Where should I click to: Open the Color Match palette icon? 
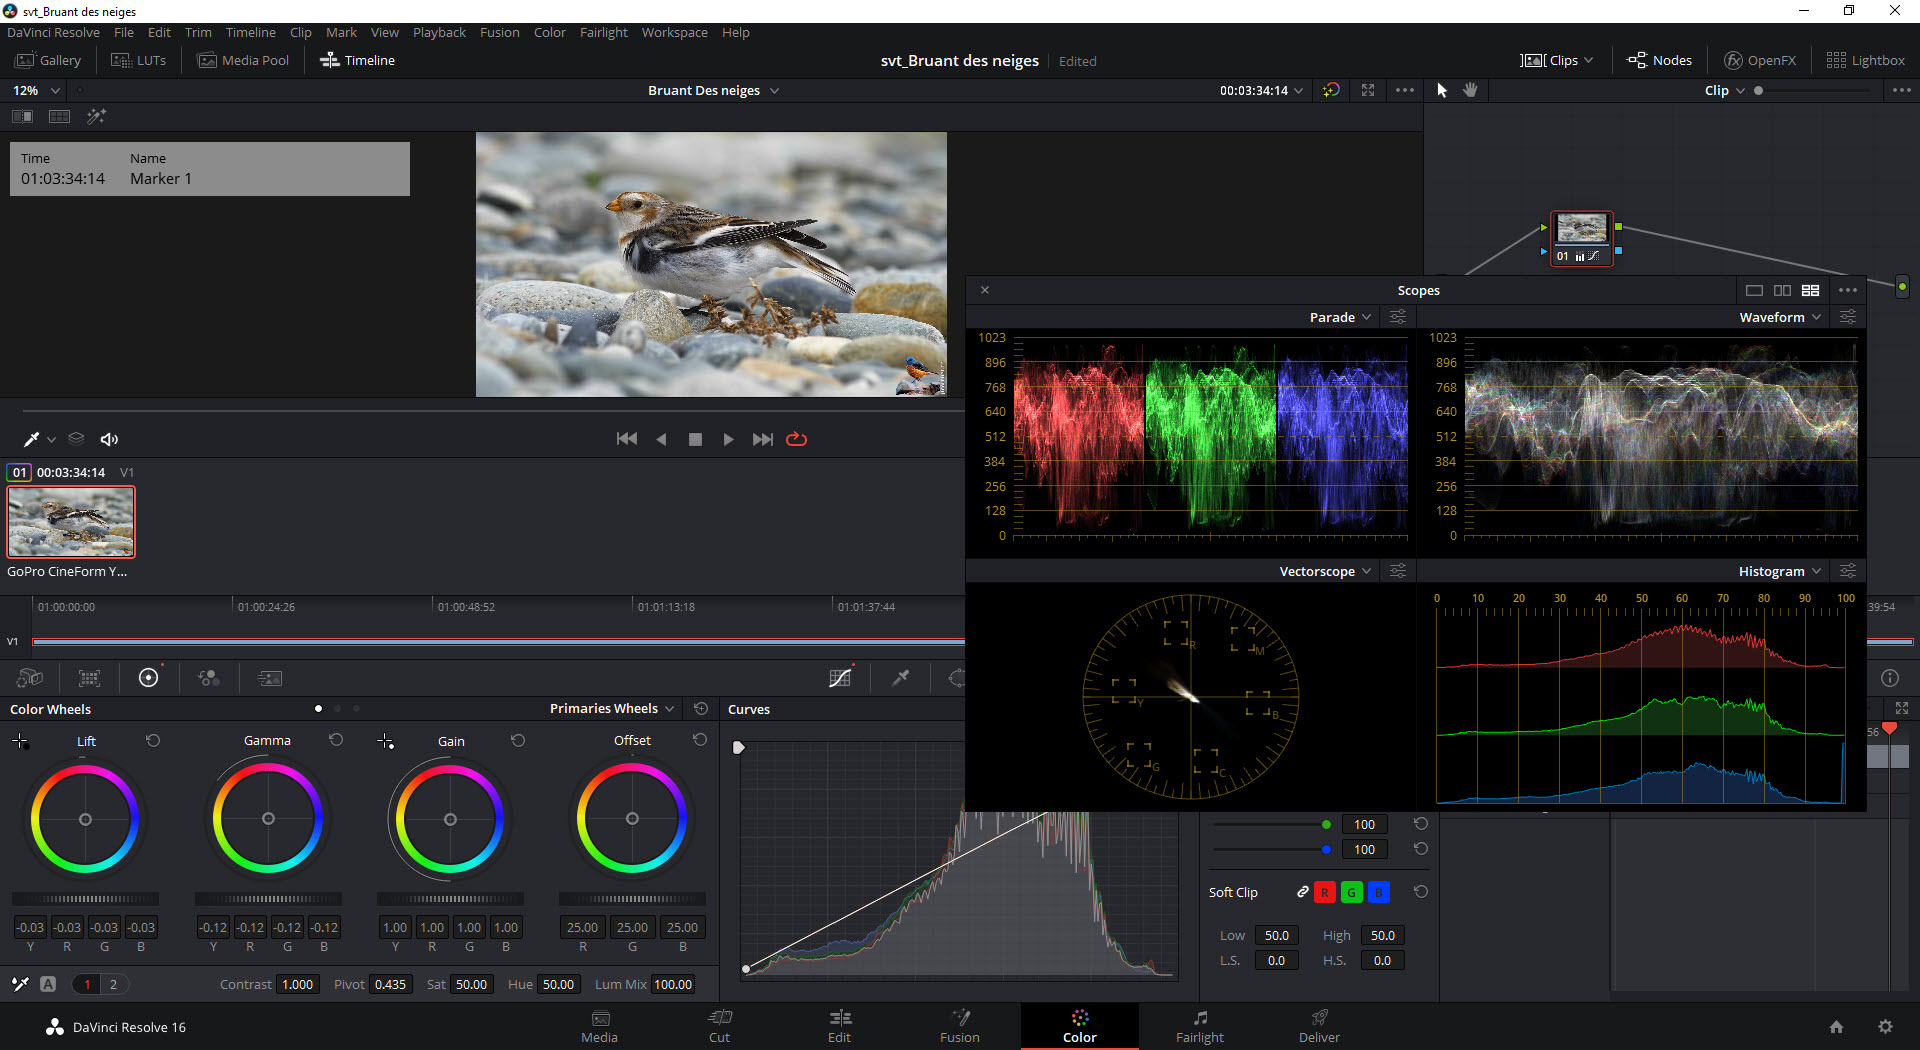(x=89, y=678)
